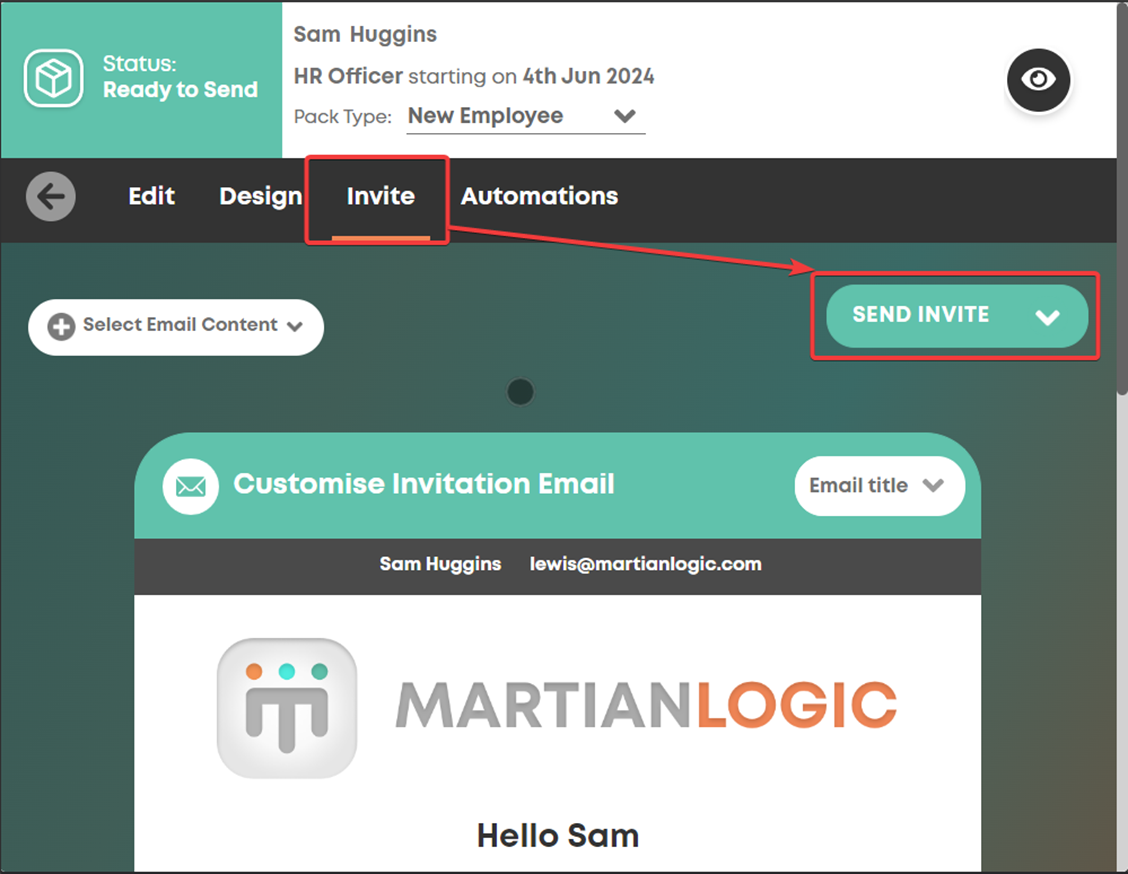Screen dimensions: 1128x874
Task: Click the Sam Huggins header name
Action: pyautogui.click(x=365, y=35)
